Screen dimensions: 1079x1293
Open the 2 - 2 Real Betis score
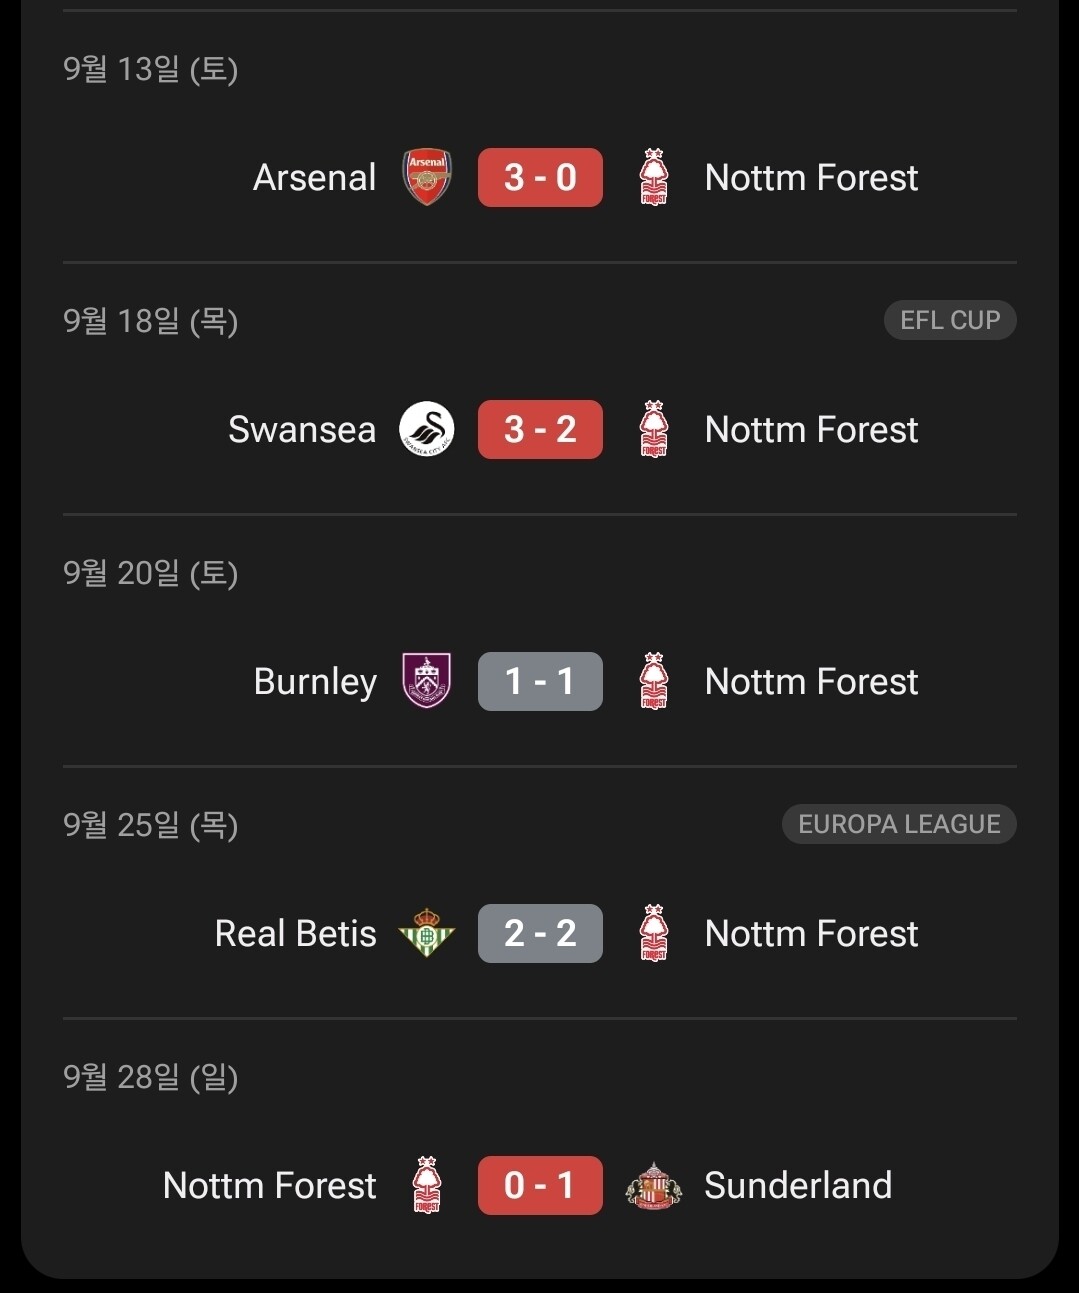[x=540, y=933]
